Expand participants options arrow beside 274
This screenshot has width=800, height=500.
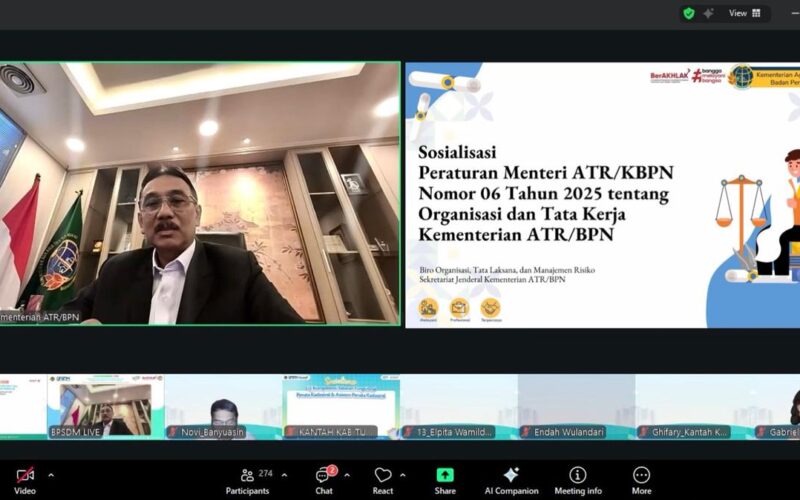coord(284,475)
